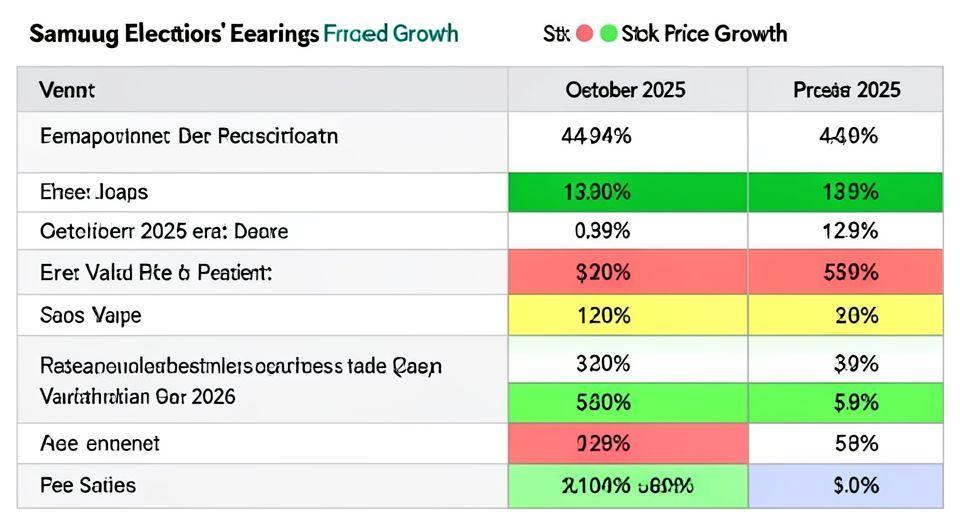Select the Vennt column header

(x=66, y=90)
